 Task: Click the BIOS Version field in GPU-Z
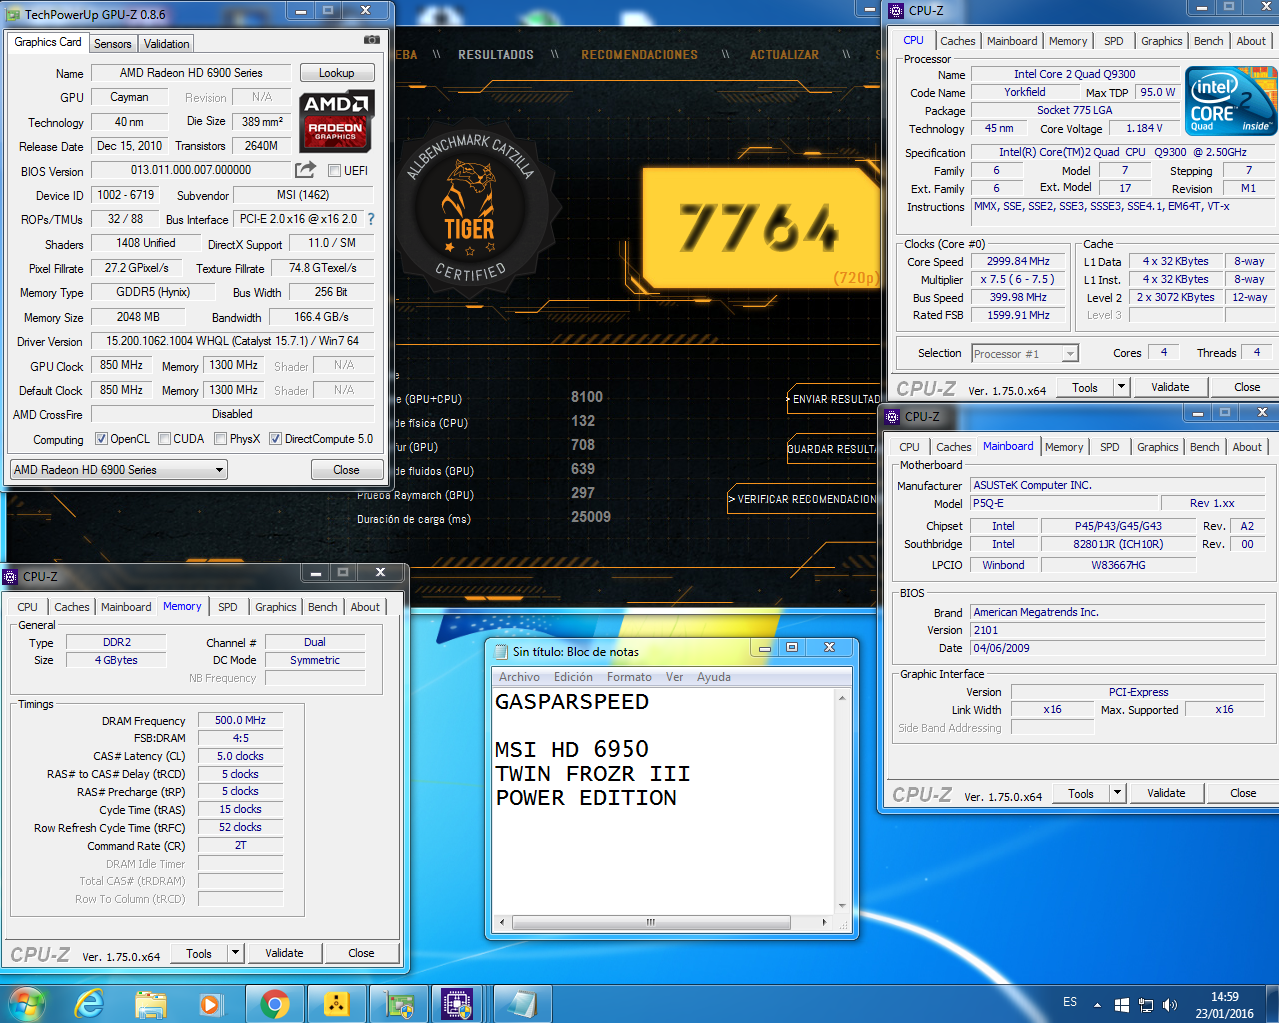point(191,170)
